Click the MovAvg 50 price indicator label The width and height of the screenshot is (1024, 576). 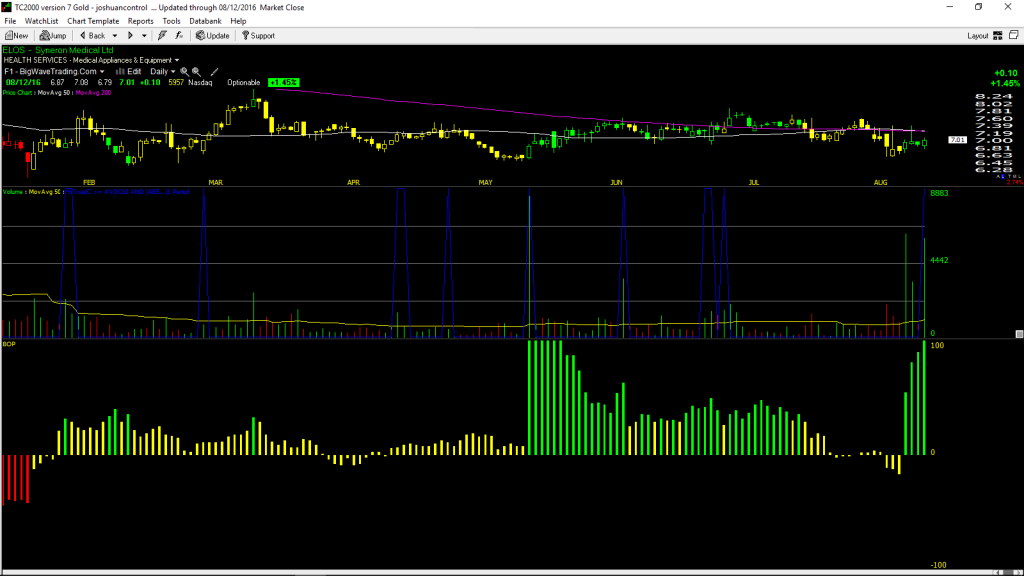54,93
